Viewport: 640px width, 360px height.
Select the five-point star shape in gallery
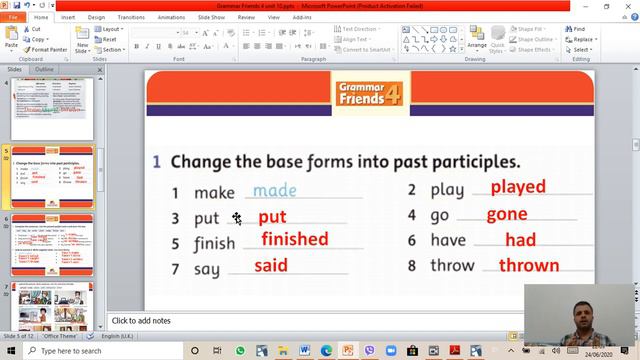[453, 49]
